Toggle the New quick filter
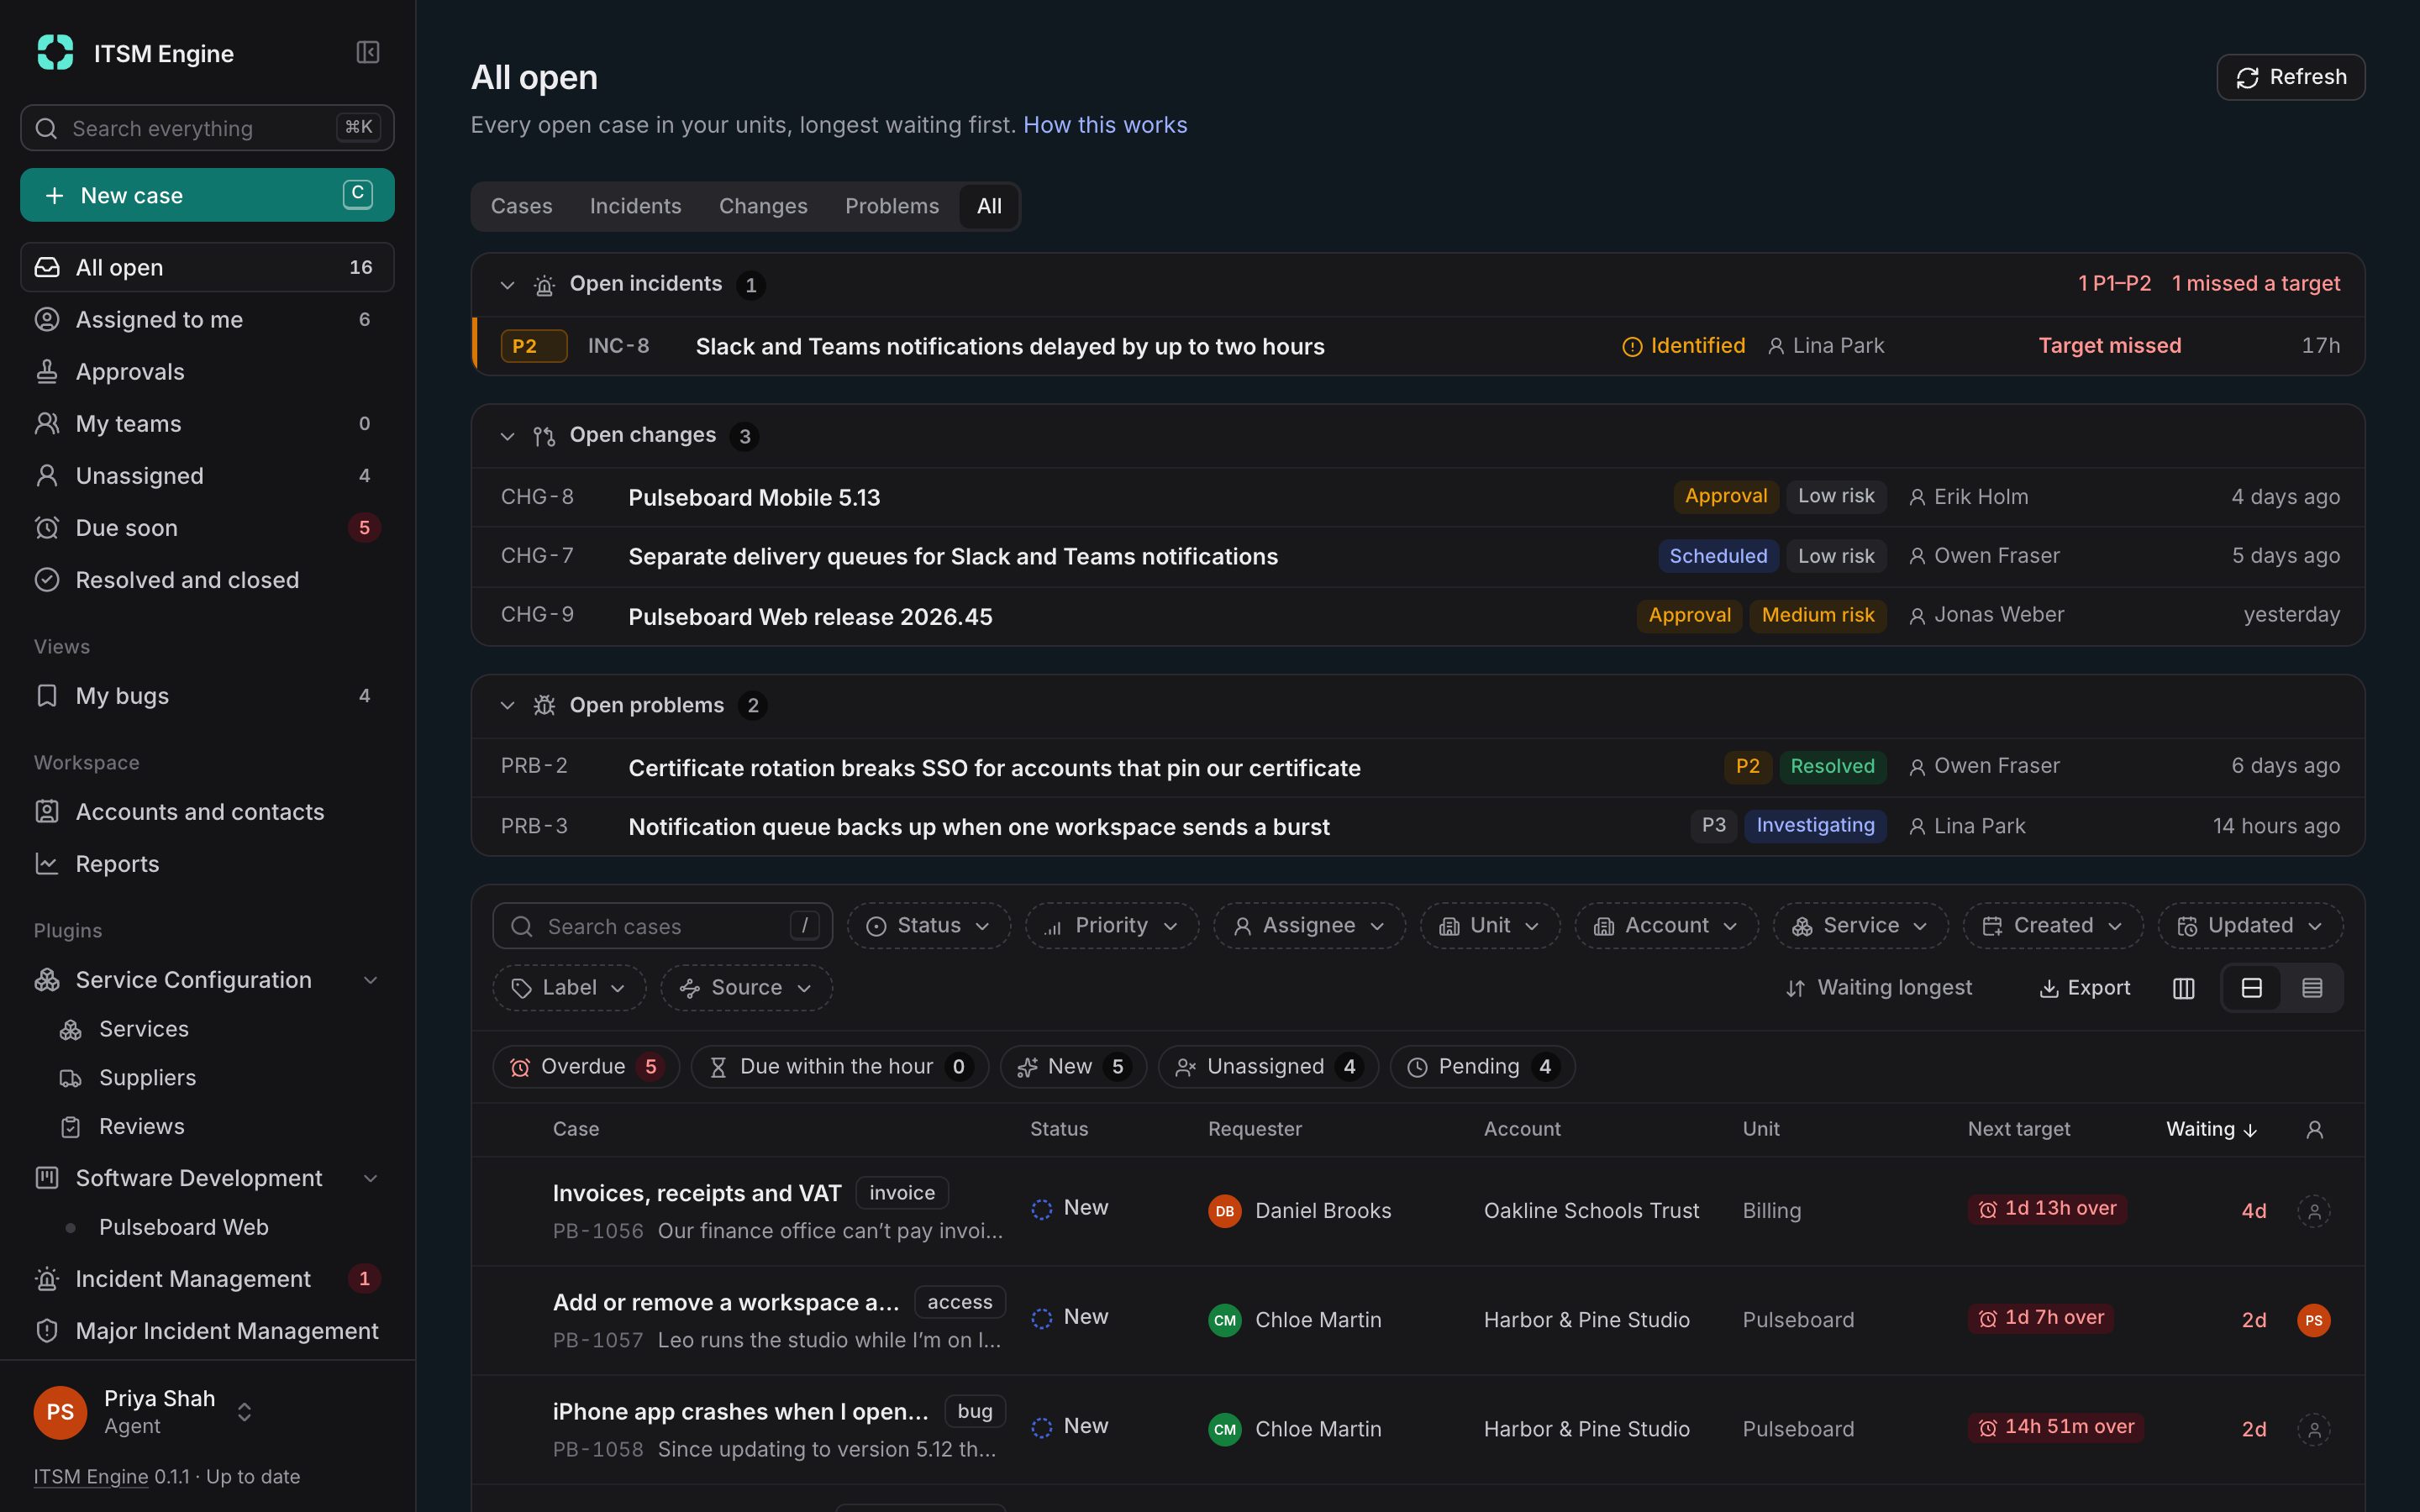Viewport: 2420px width, 1512px height. click(x=1073, y=1067)
